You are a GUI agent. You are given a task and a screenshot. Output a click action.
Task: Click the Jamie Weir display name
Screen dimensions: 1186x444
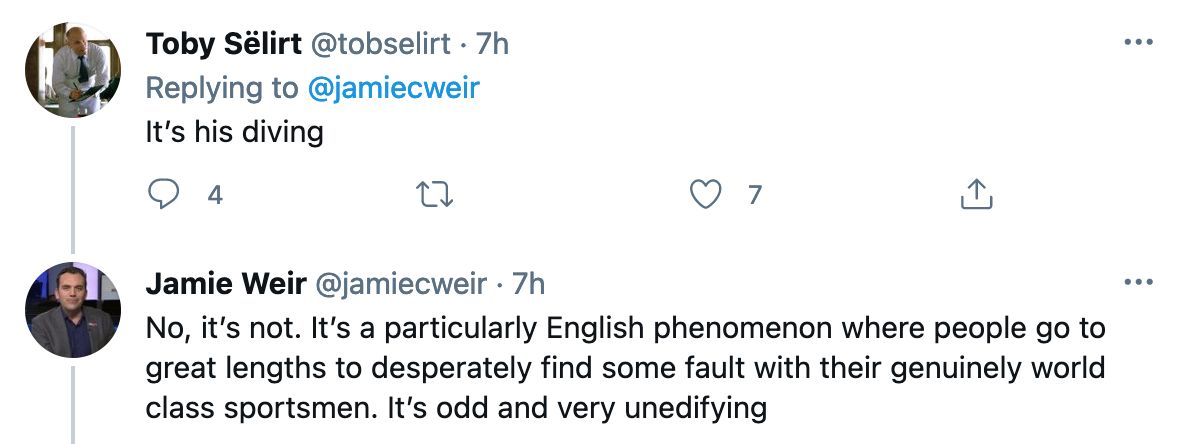(226, 284)
